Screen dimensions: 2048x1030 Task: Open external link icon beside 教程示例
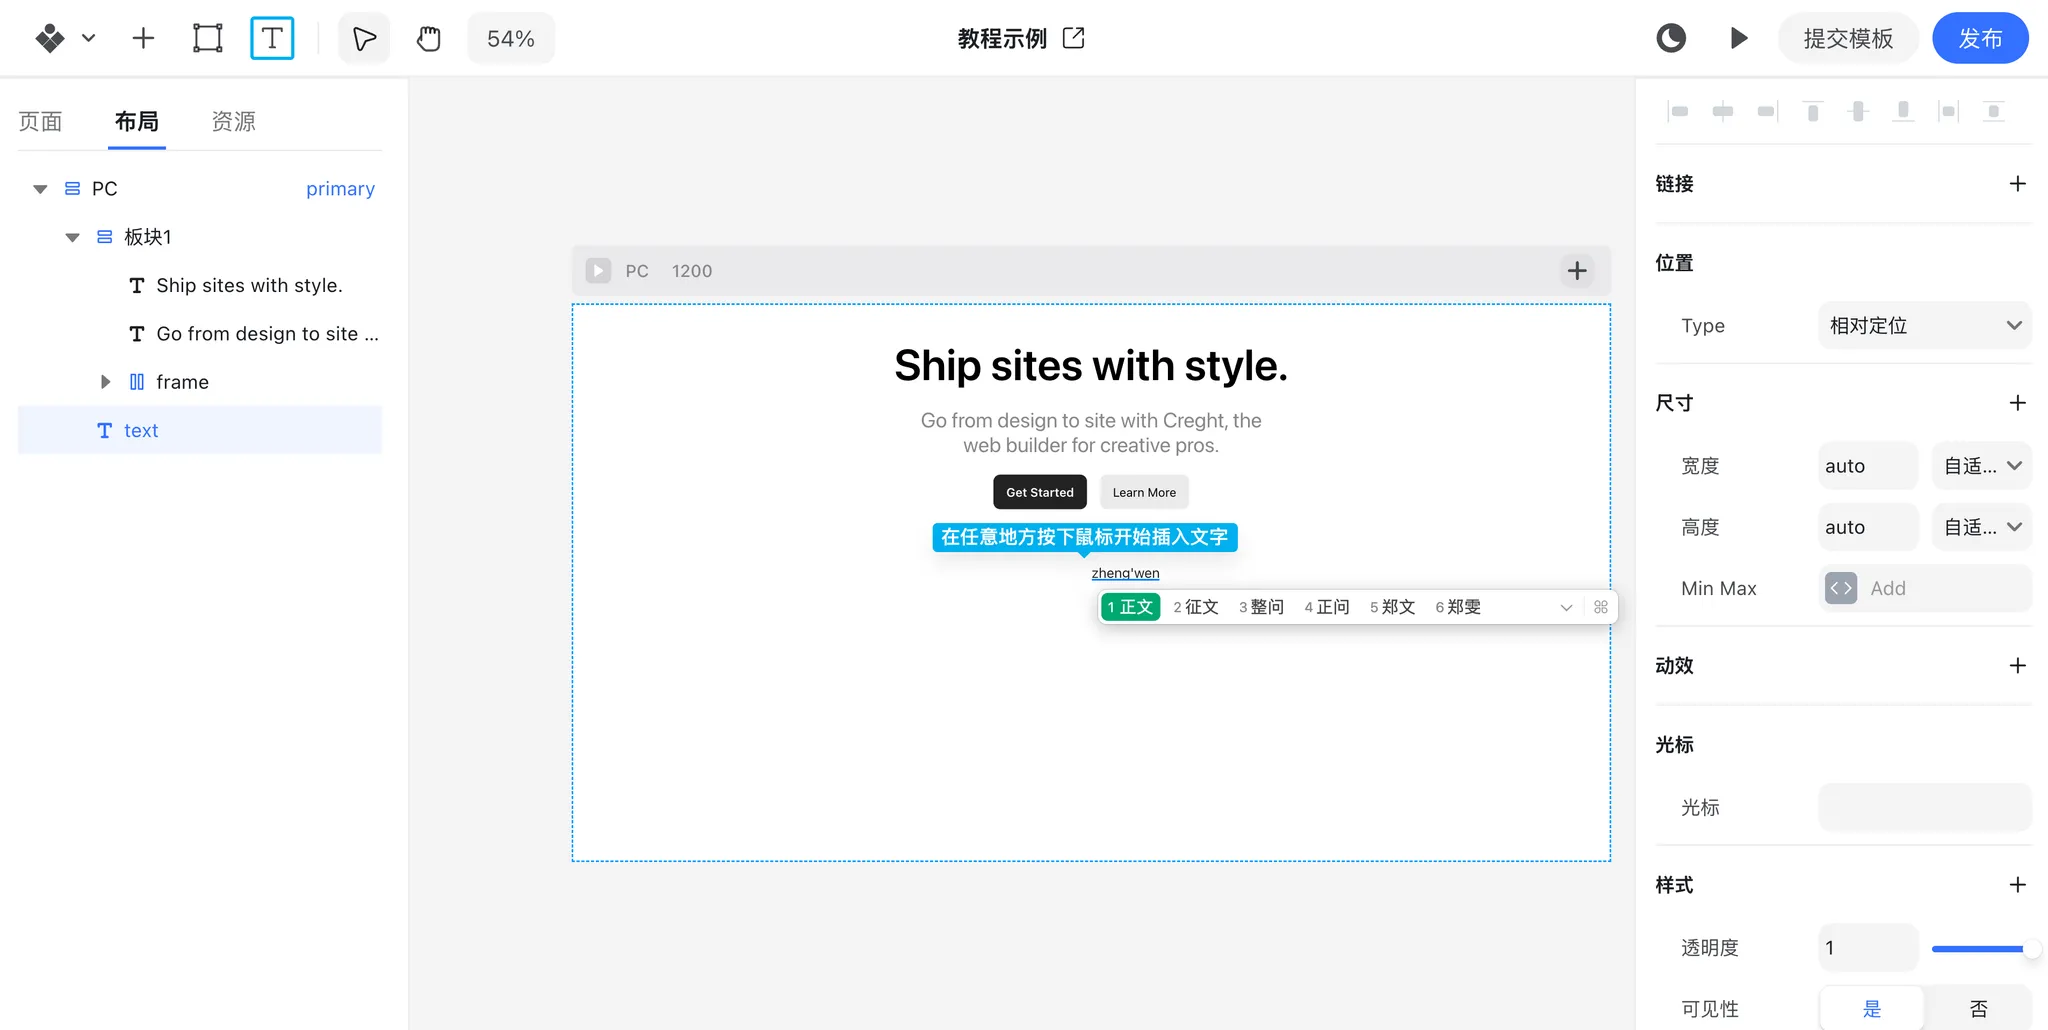pyautogui.click(x=1074, y=38)
